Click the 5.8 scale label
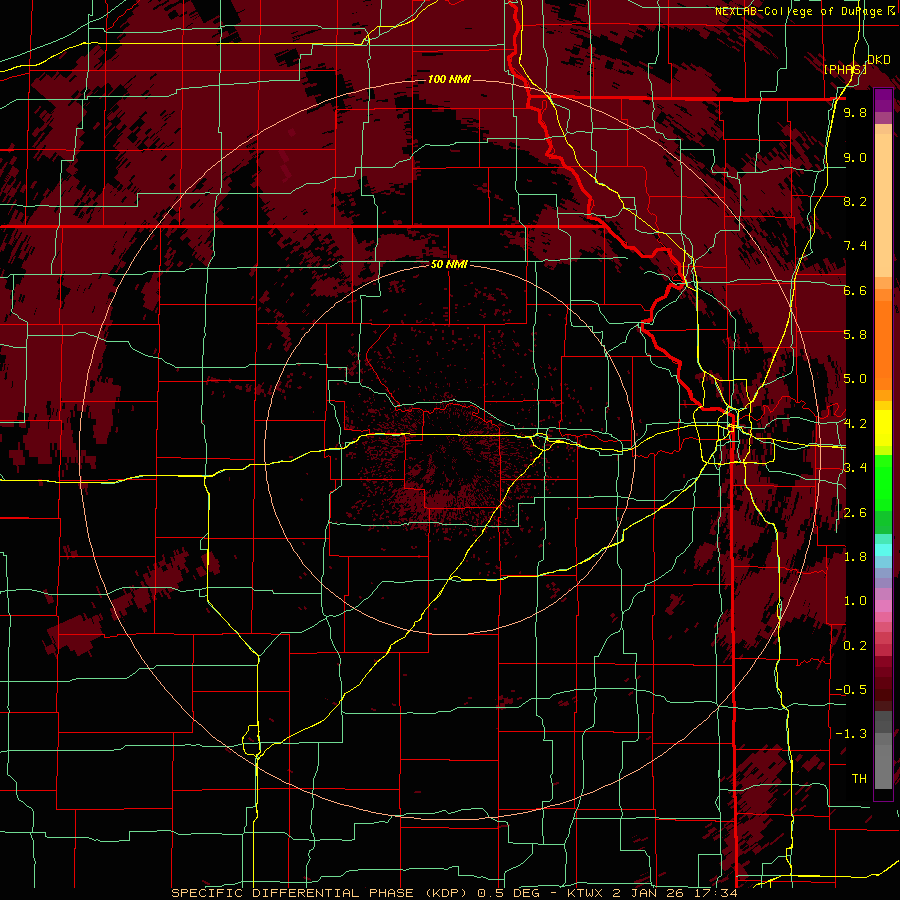Image resolution: width=900 pixels, height=900 pixels. coord(855,335)
